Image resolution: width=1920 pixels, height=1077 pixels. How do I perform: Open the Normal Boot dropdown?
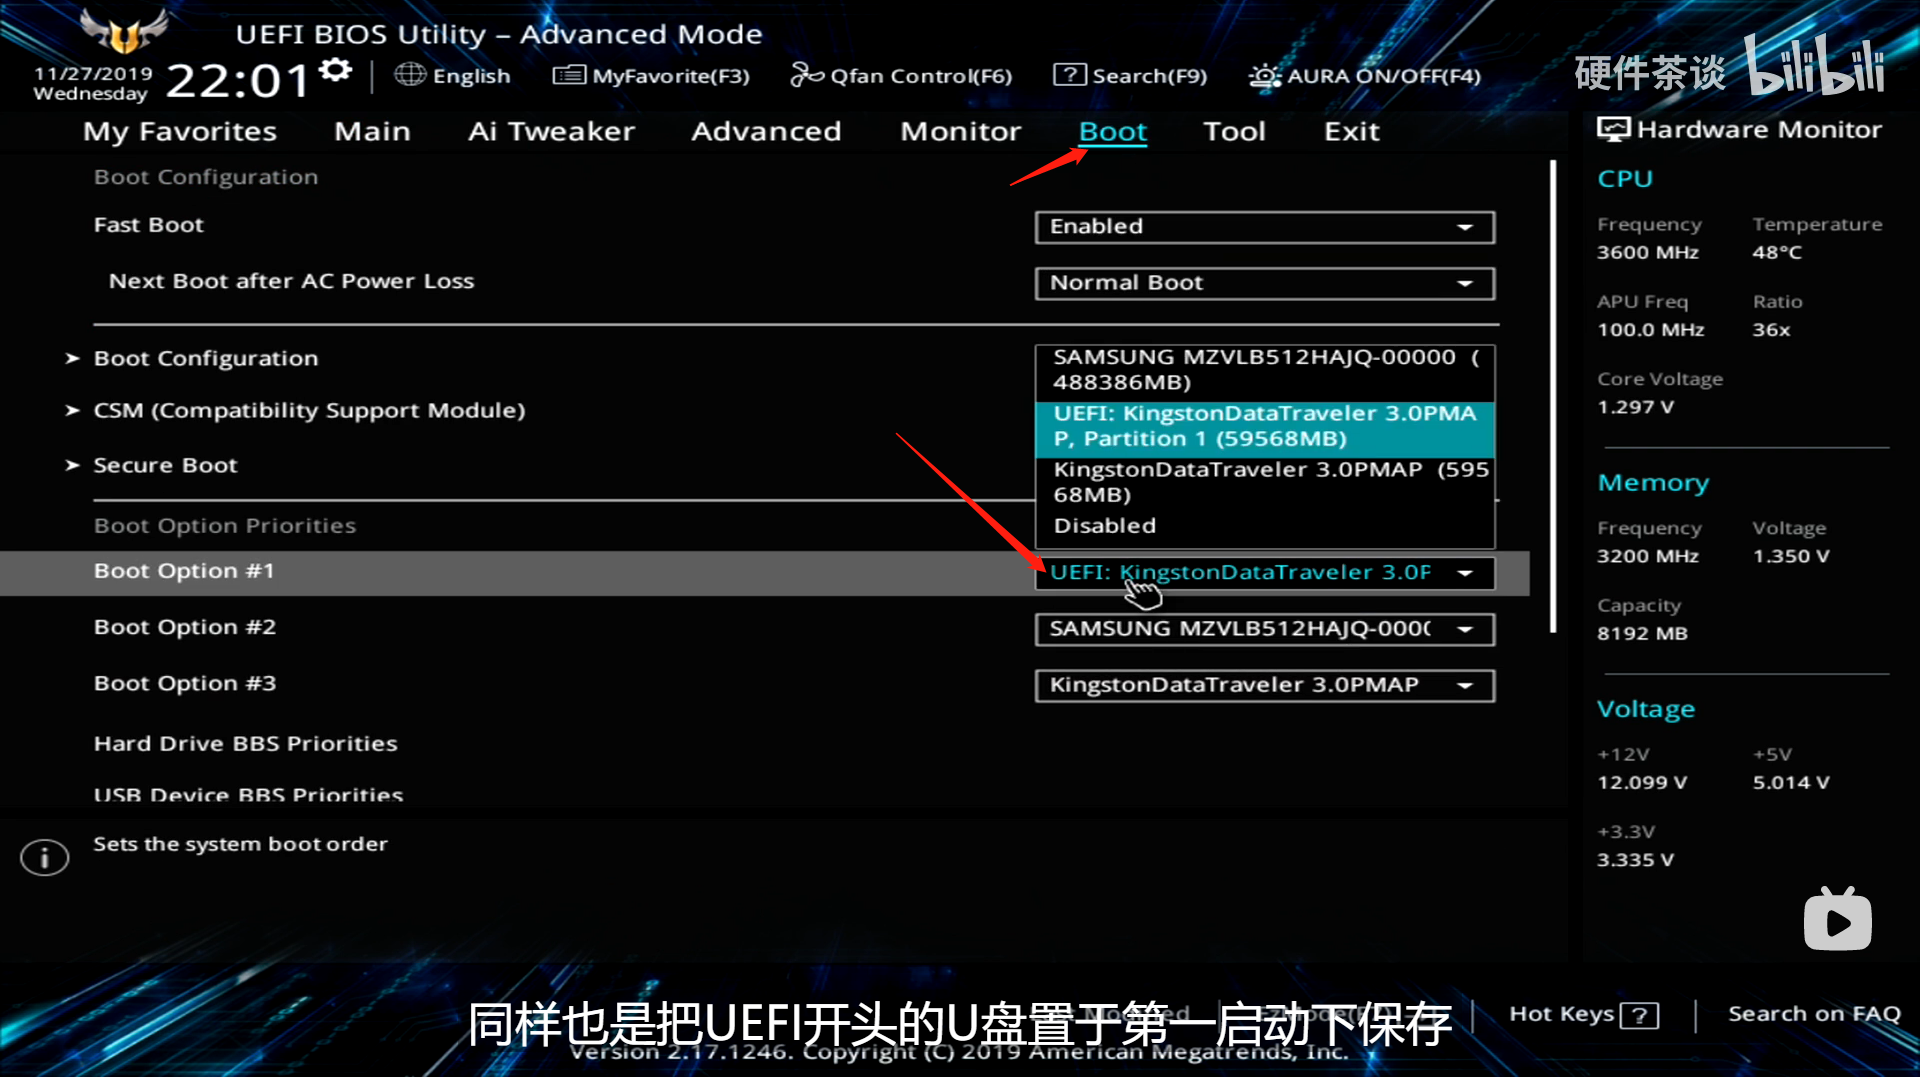coord(1265,283)
